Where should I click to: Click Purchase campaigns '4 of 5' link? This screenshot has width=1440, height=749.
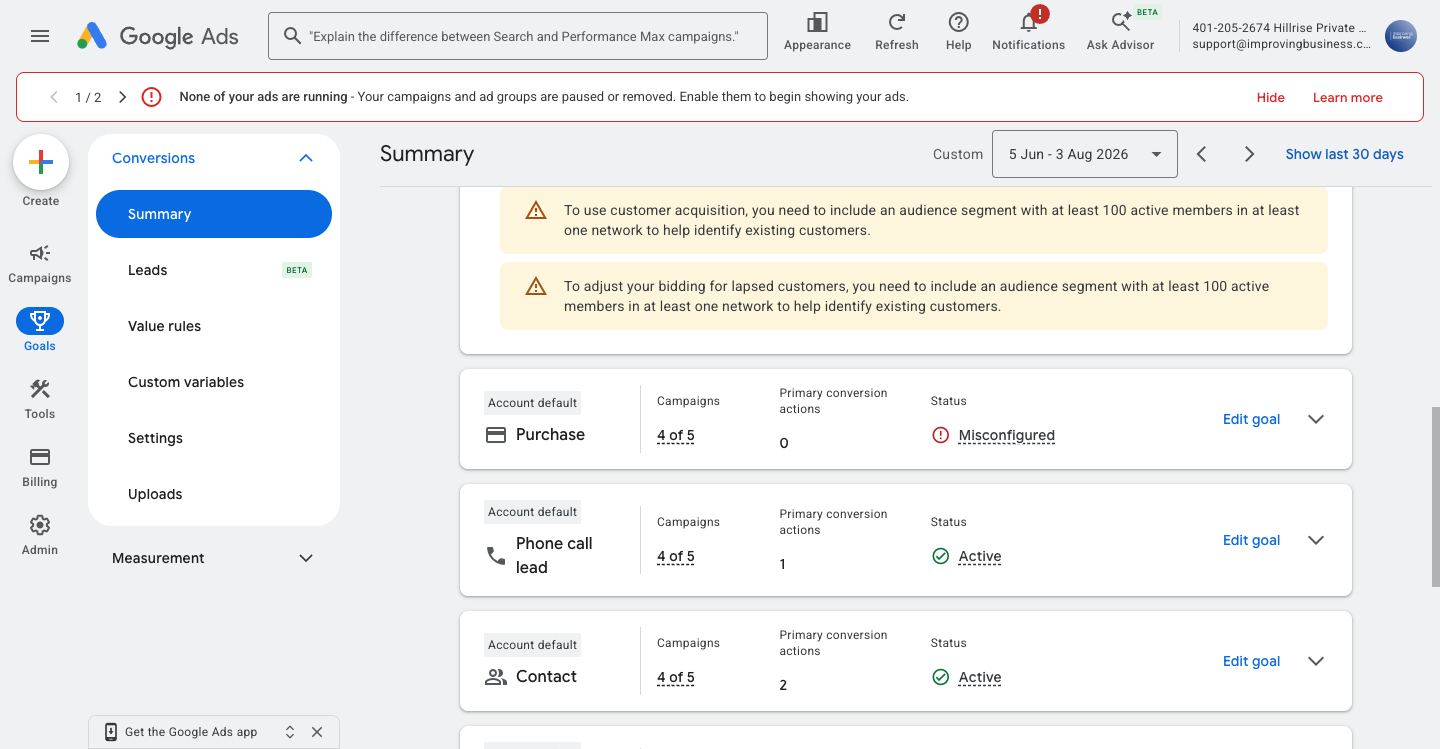click(x=675, y=435)
